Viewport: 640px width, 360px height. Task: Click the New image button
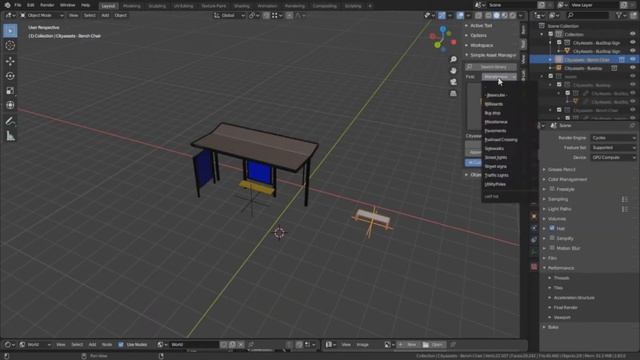click(409, 345)
